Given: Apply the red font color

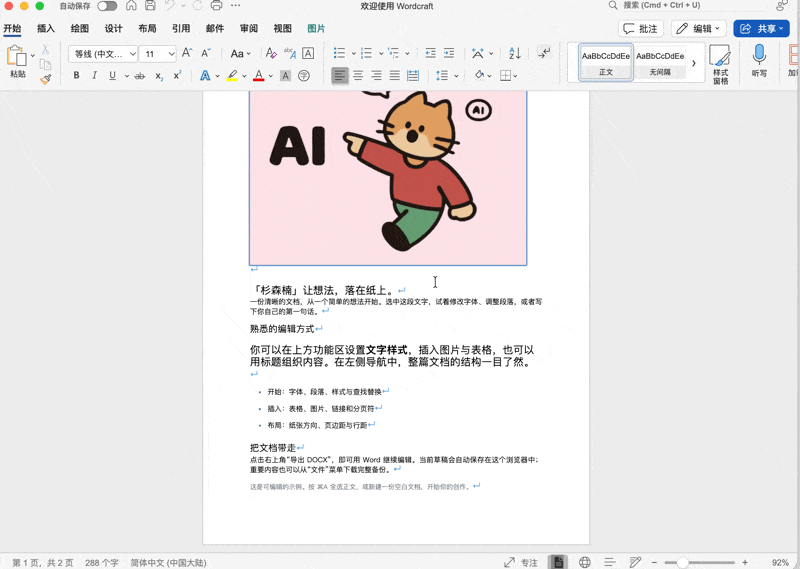Looking at the screenshot, I should [x=259, y=76].
